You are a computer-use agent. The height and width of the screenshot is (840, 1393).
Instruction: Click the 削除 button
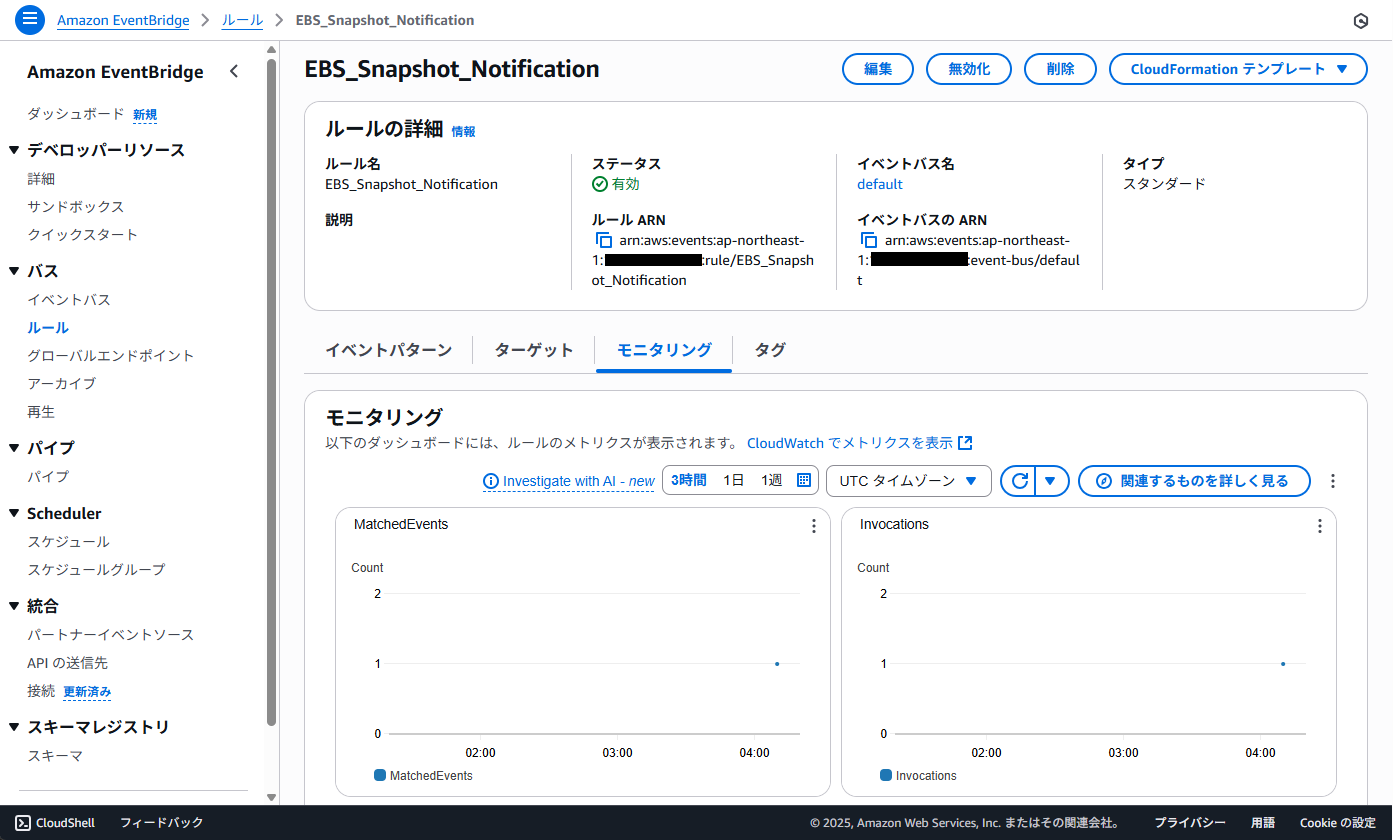pos(1060,69)
